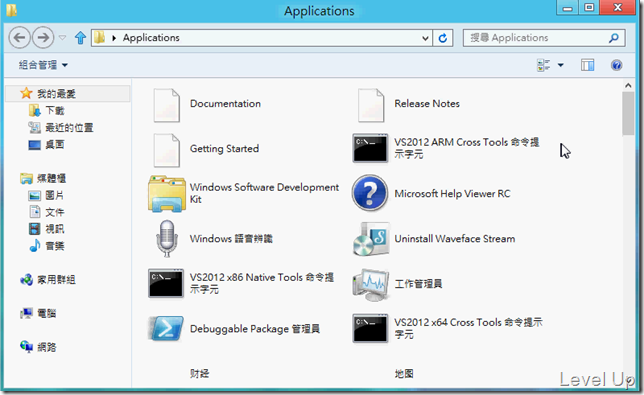Maximize the Applications window
This screenshot has width=644, height=395.
click(589, 7)
